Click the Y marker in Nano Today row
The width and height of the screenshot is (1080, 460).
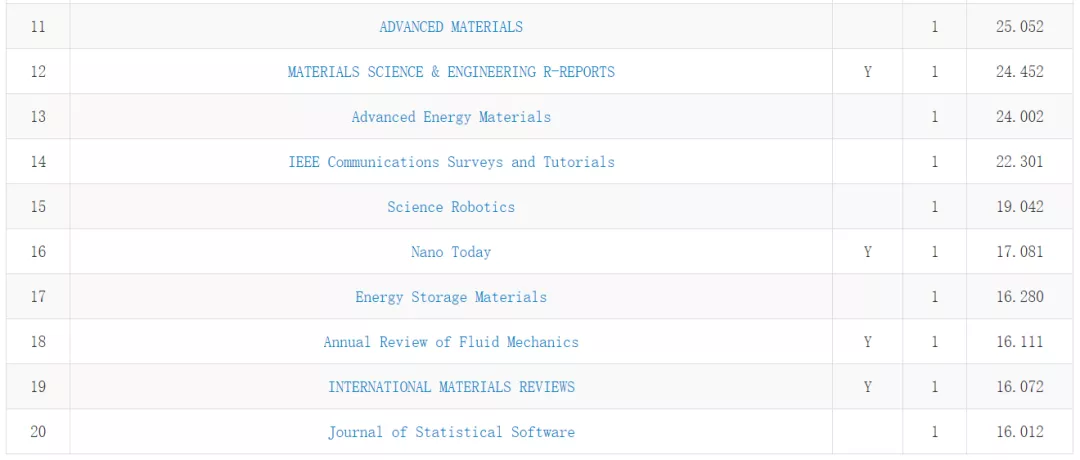pyautogui.click(x=867, y=252)
